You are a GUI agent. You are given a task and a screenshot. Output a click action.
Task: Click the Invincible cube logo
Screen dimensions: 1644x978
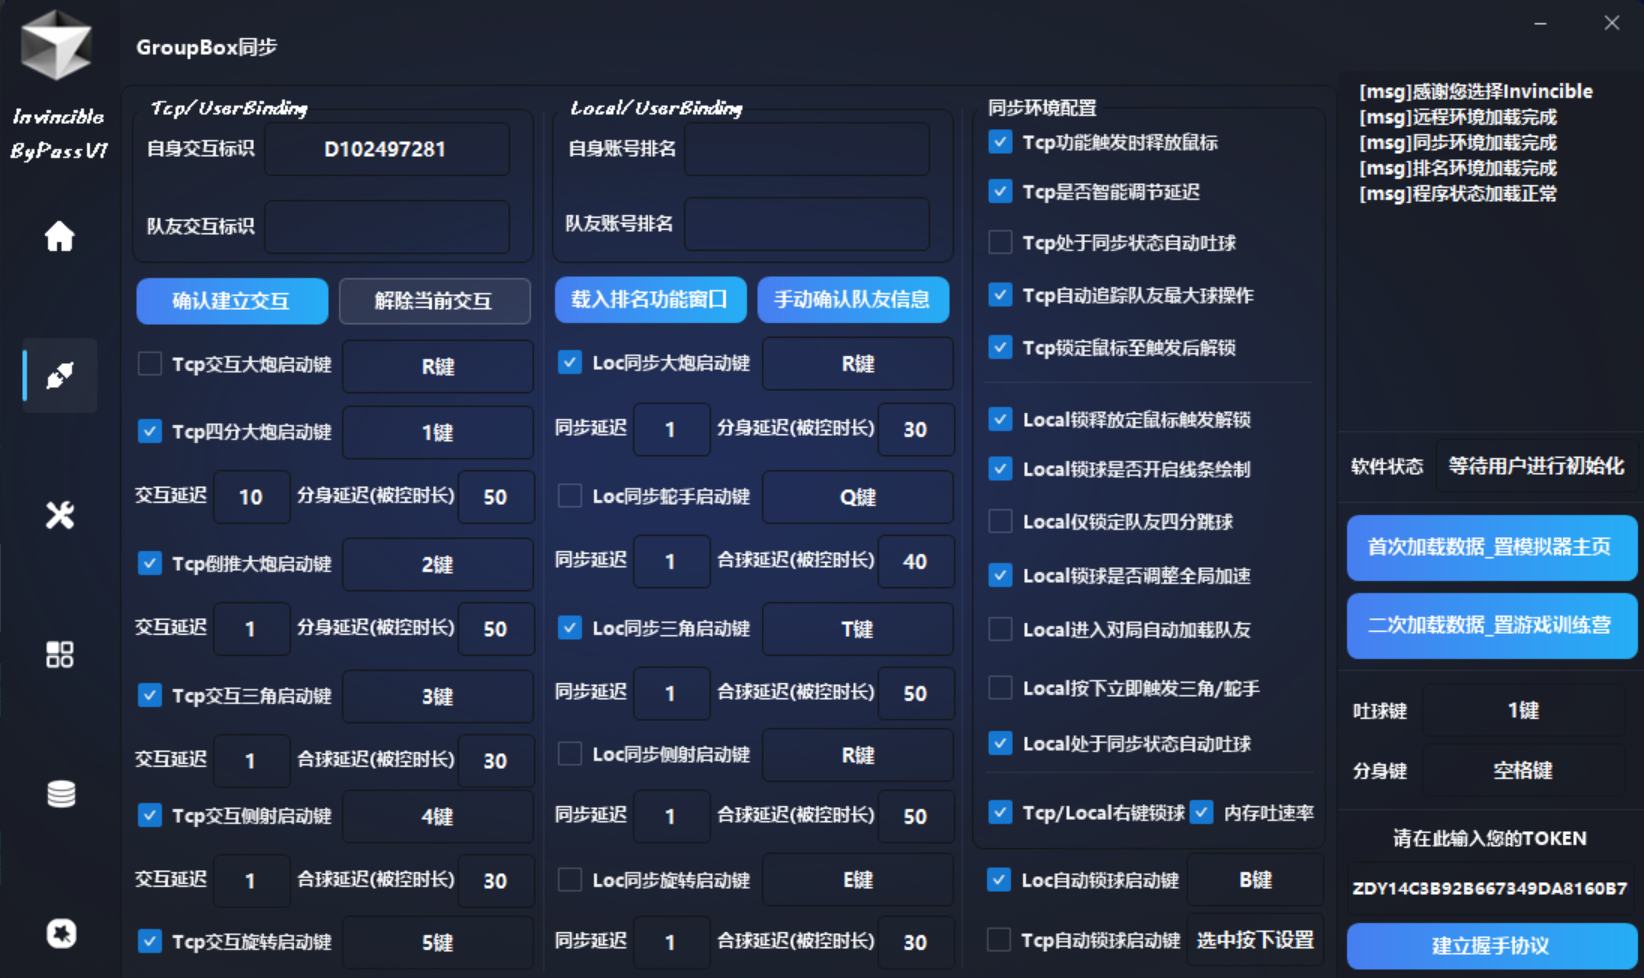[x=57, y=45]
